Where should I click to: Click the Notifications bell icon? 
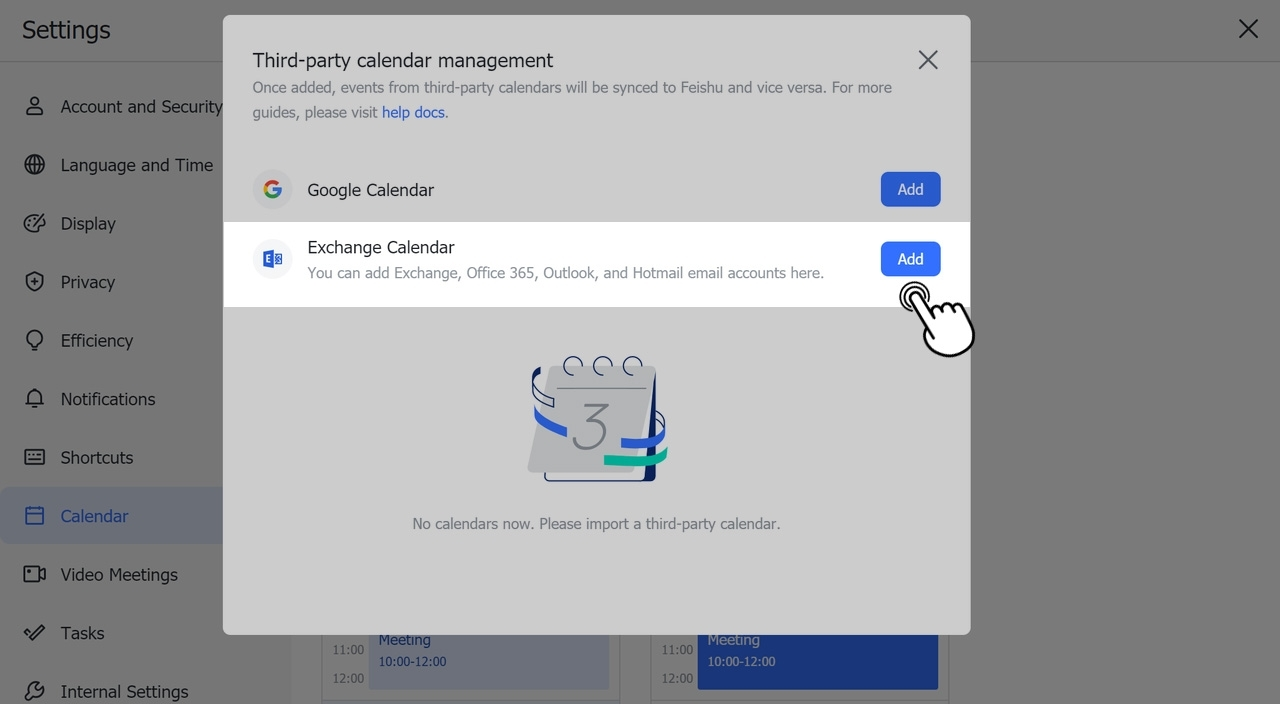coord(35,399)
